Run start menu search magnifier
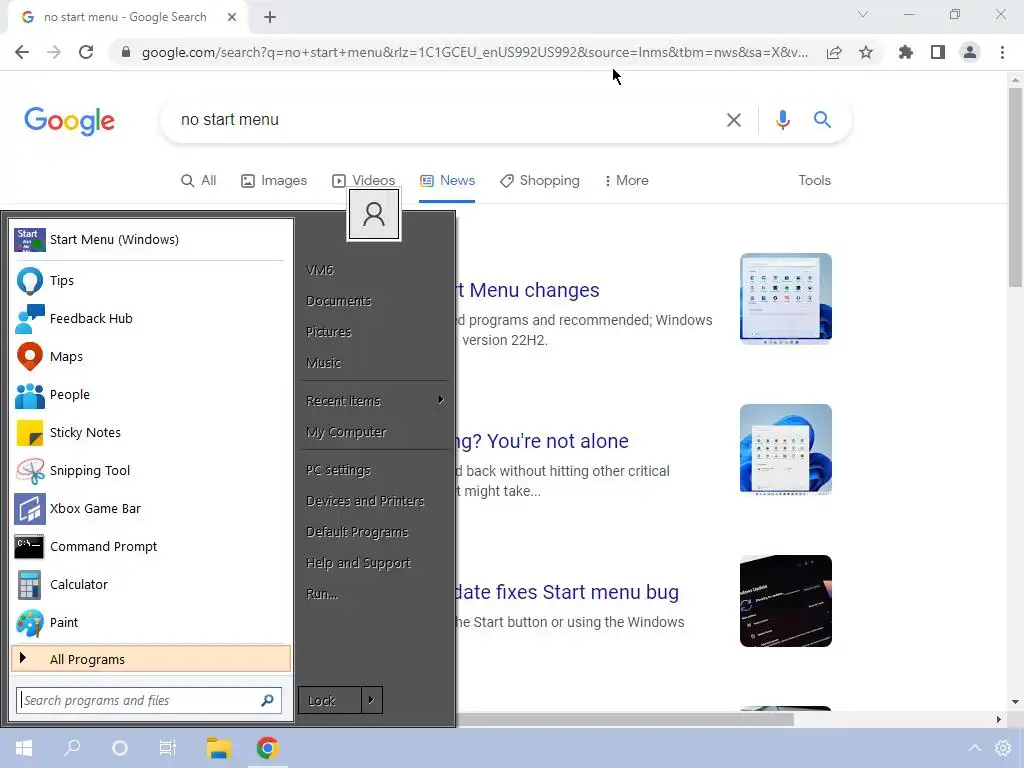This screenshot has width=1024, height=768. pos(267,700)
